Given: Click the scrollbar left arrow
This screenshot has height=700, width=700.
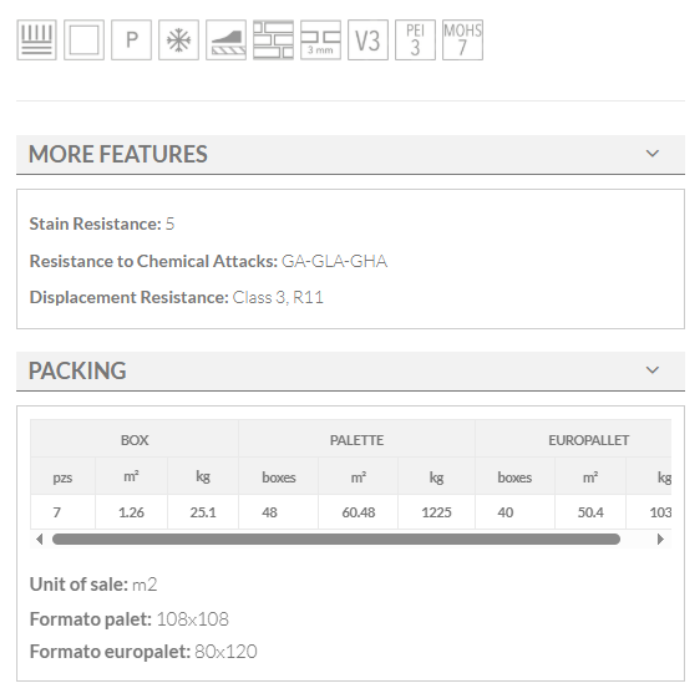Looking at the screenshot, I should pos(40,539).
